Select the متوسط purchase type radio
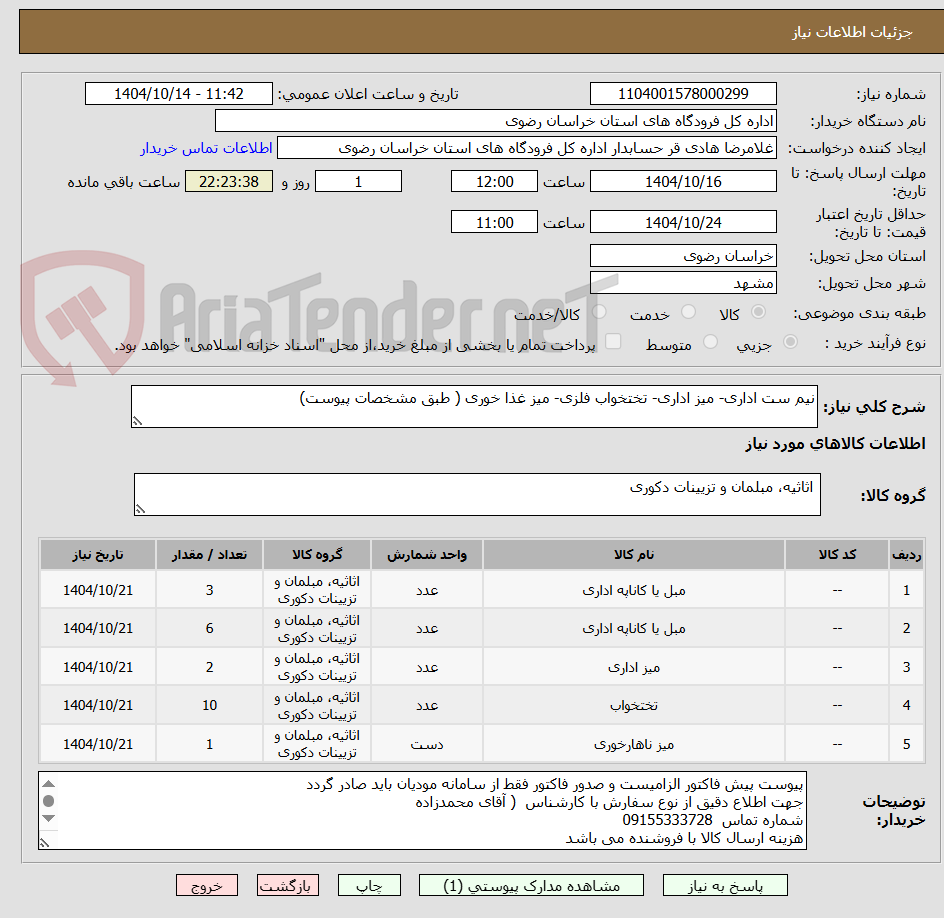The image size is (944, 918). click(710, 342)
